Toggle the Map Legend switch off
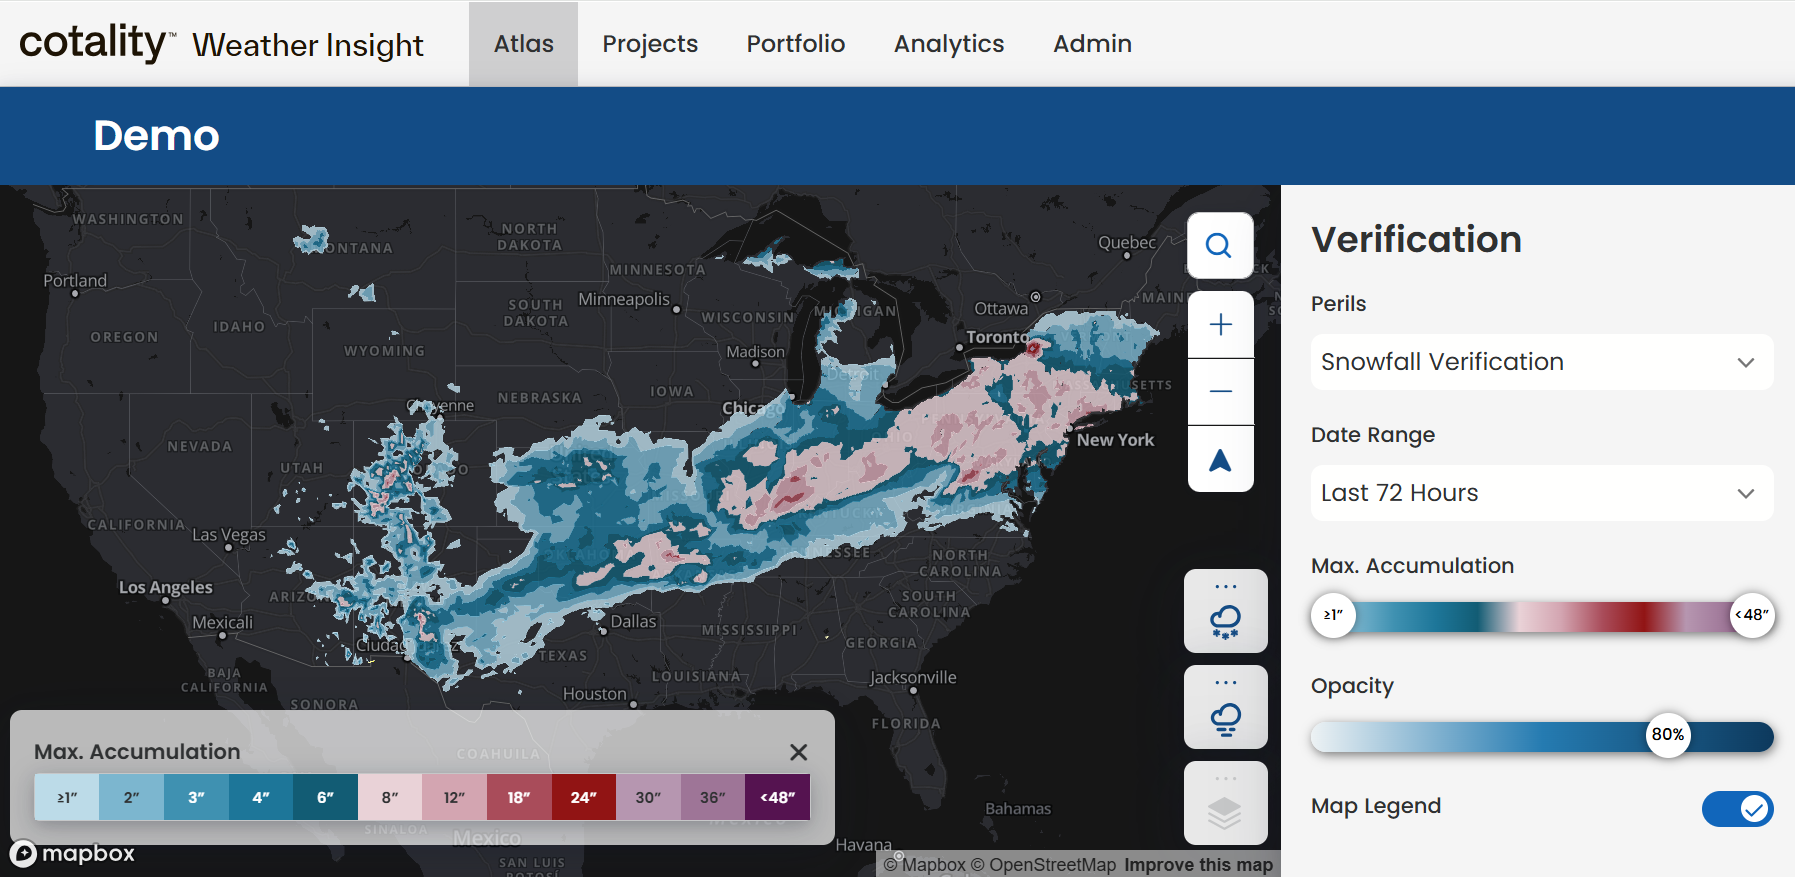1795x877 pixels. click(x=1737, y=808)
